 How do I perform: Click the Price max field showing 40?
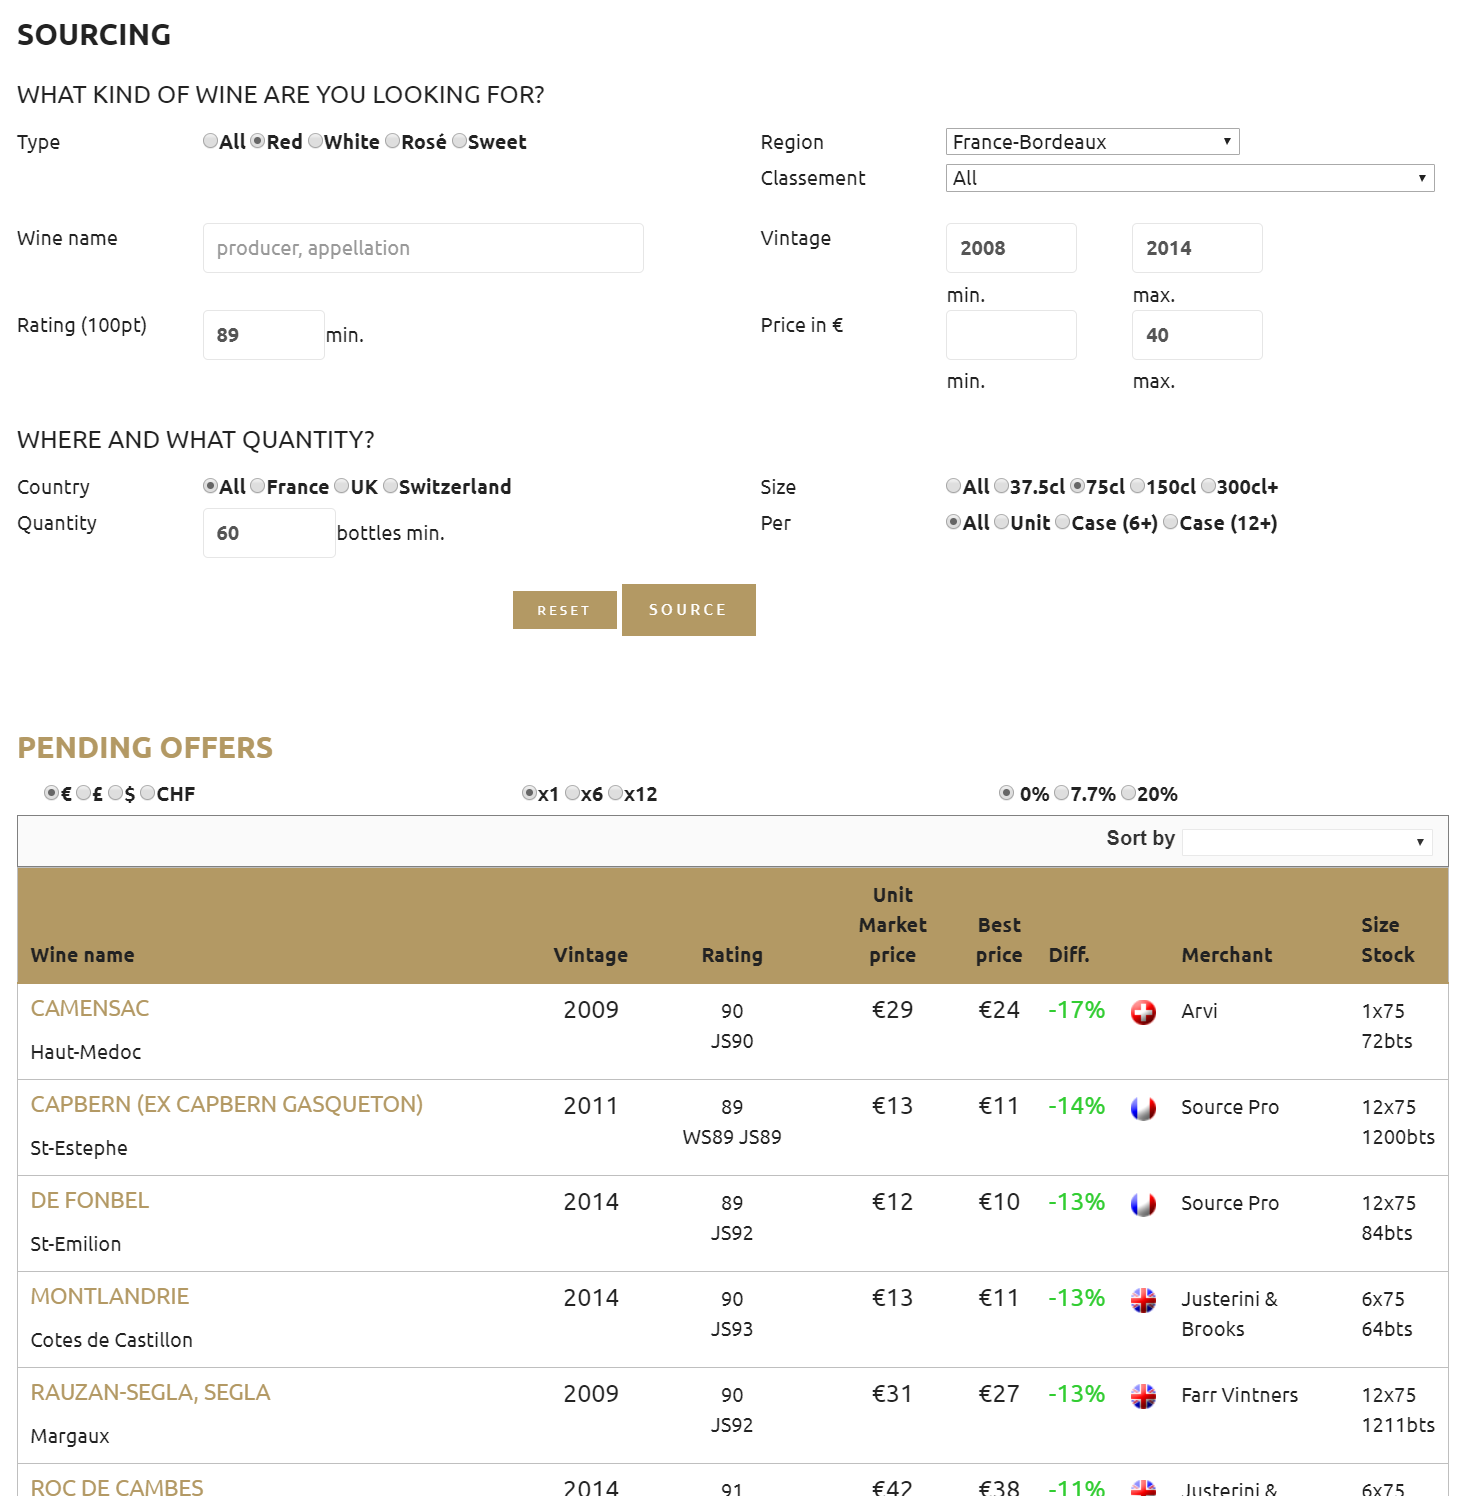click(1197, 335)
